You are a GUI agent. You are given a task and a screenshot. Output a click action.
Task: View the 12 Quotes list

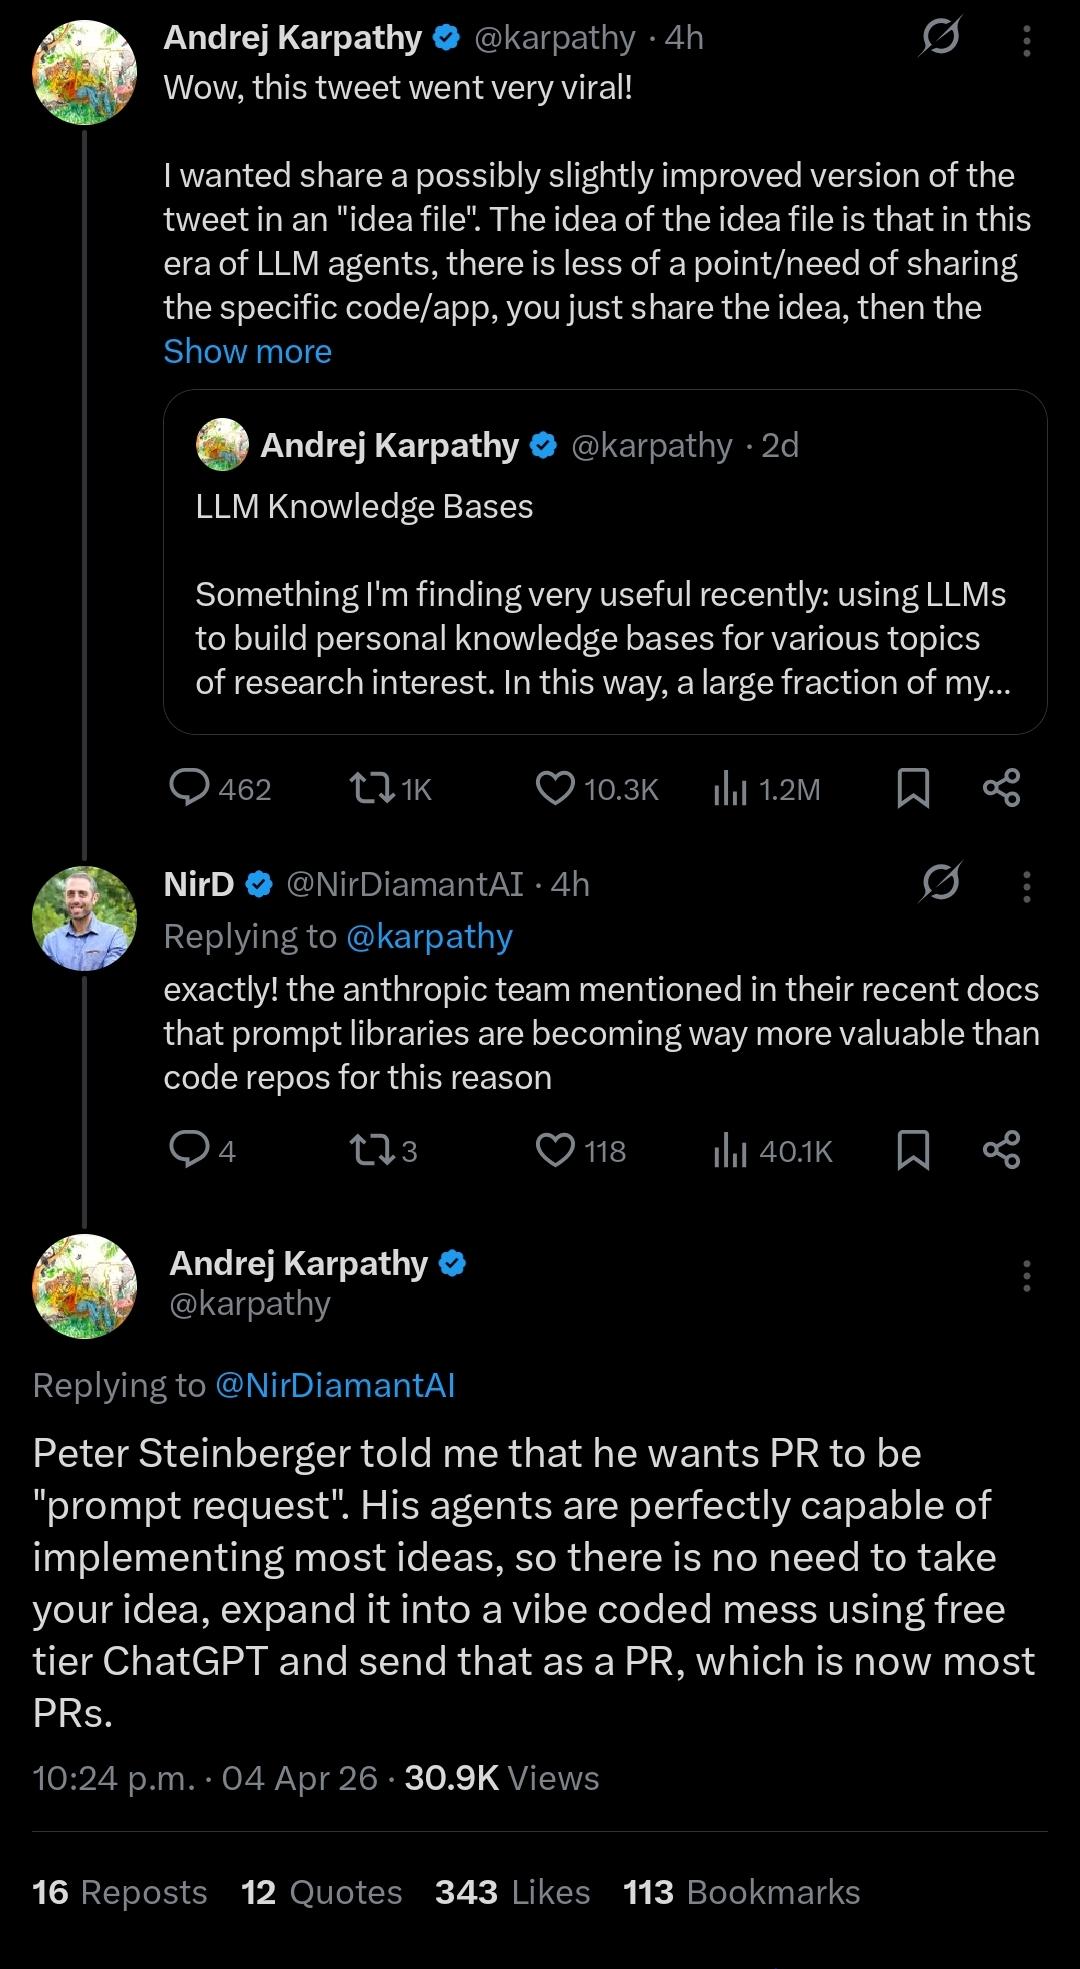coord(321,1892)
